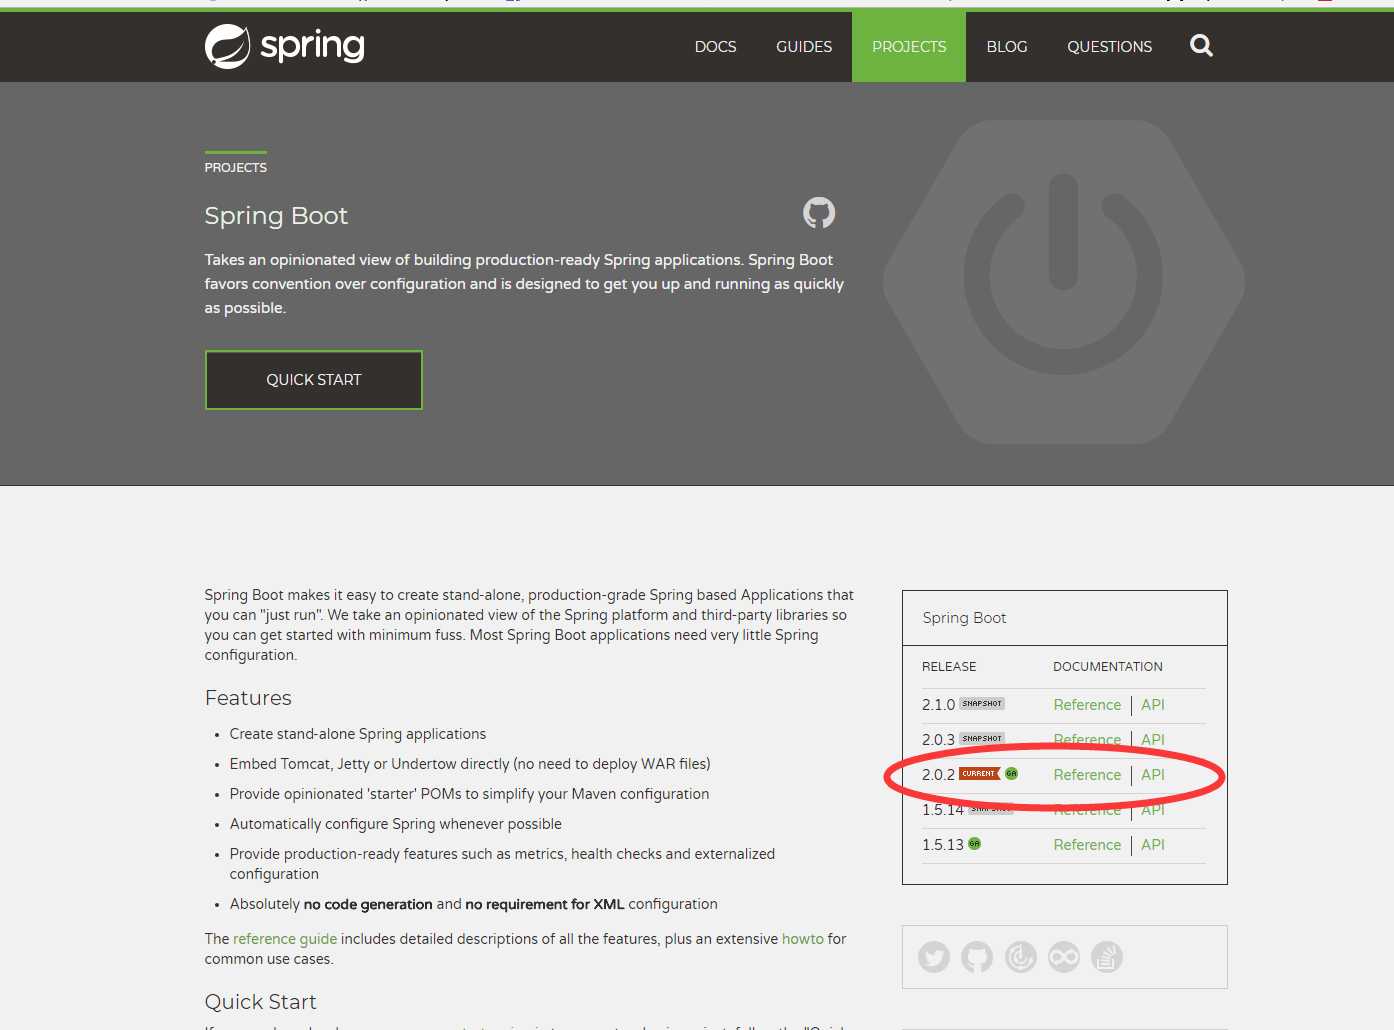Open the Spring Boot GitHub repository icon
This screenshot has width=1394, height=1030.
coord(819,213)
